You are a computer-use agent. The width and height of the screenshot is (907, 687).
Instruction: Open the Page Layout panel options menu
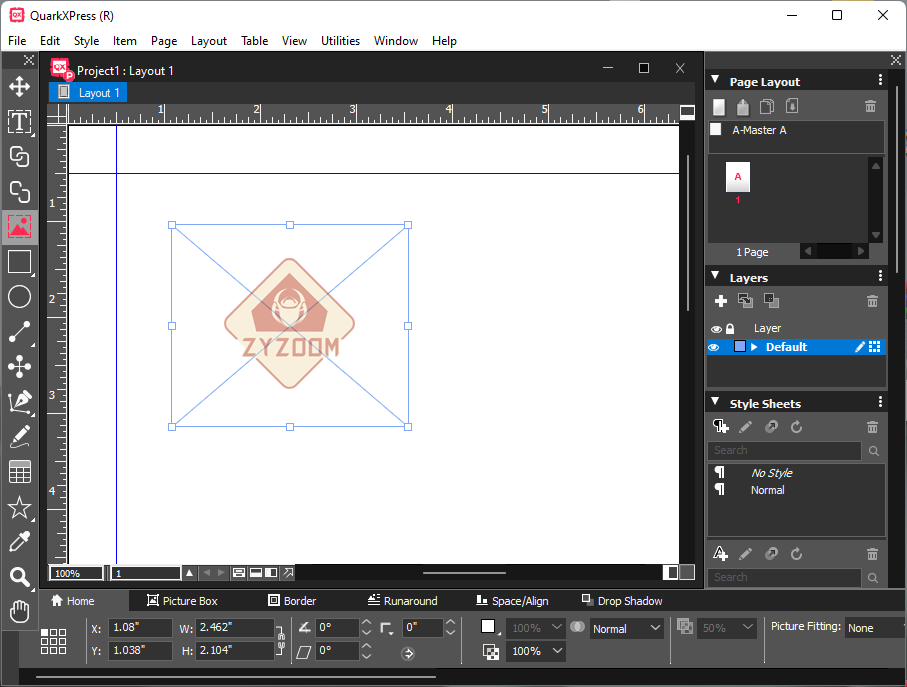(880, 80)
